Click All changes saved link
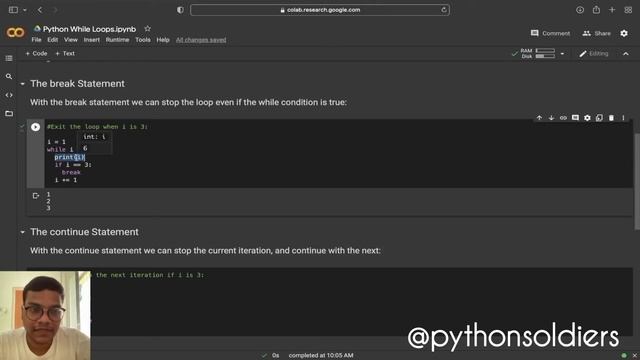The width and height of the screenshot is (640, 360). [x=201, y=40]
